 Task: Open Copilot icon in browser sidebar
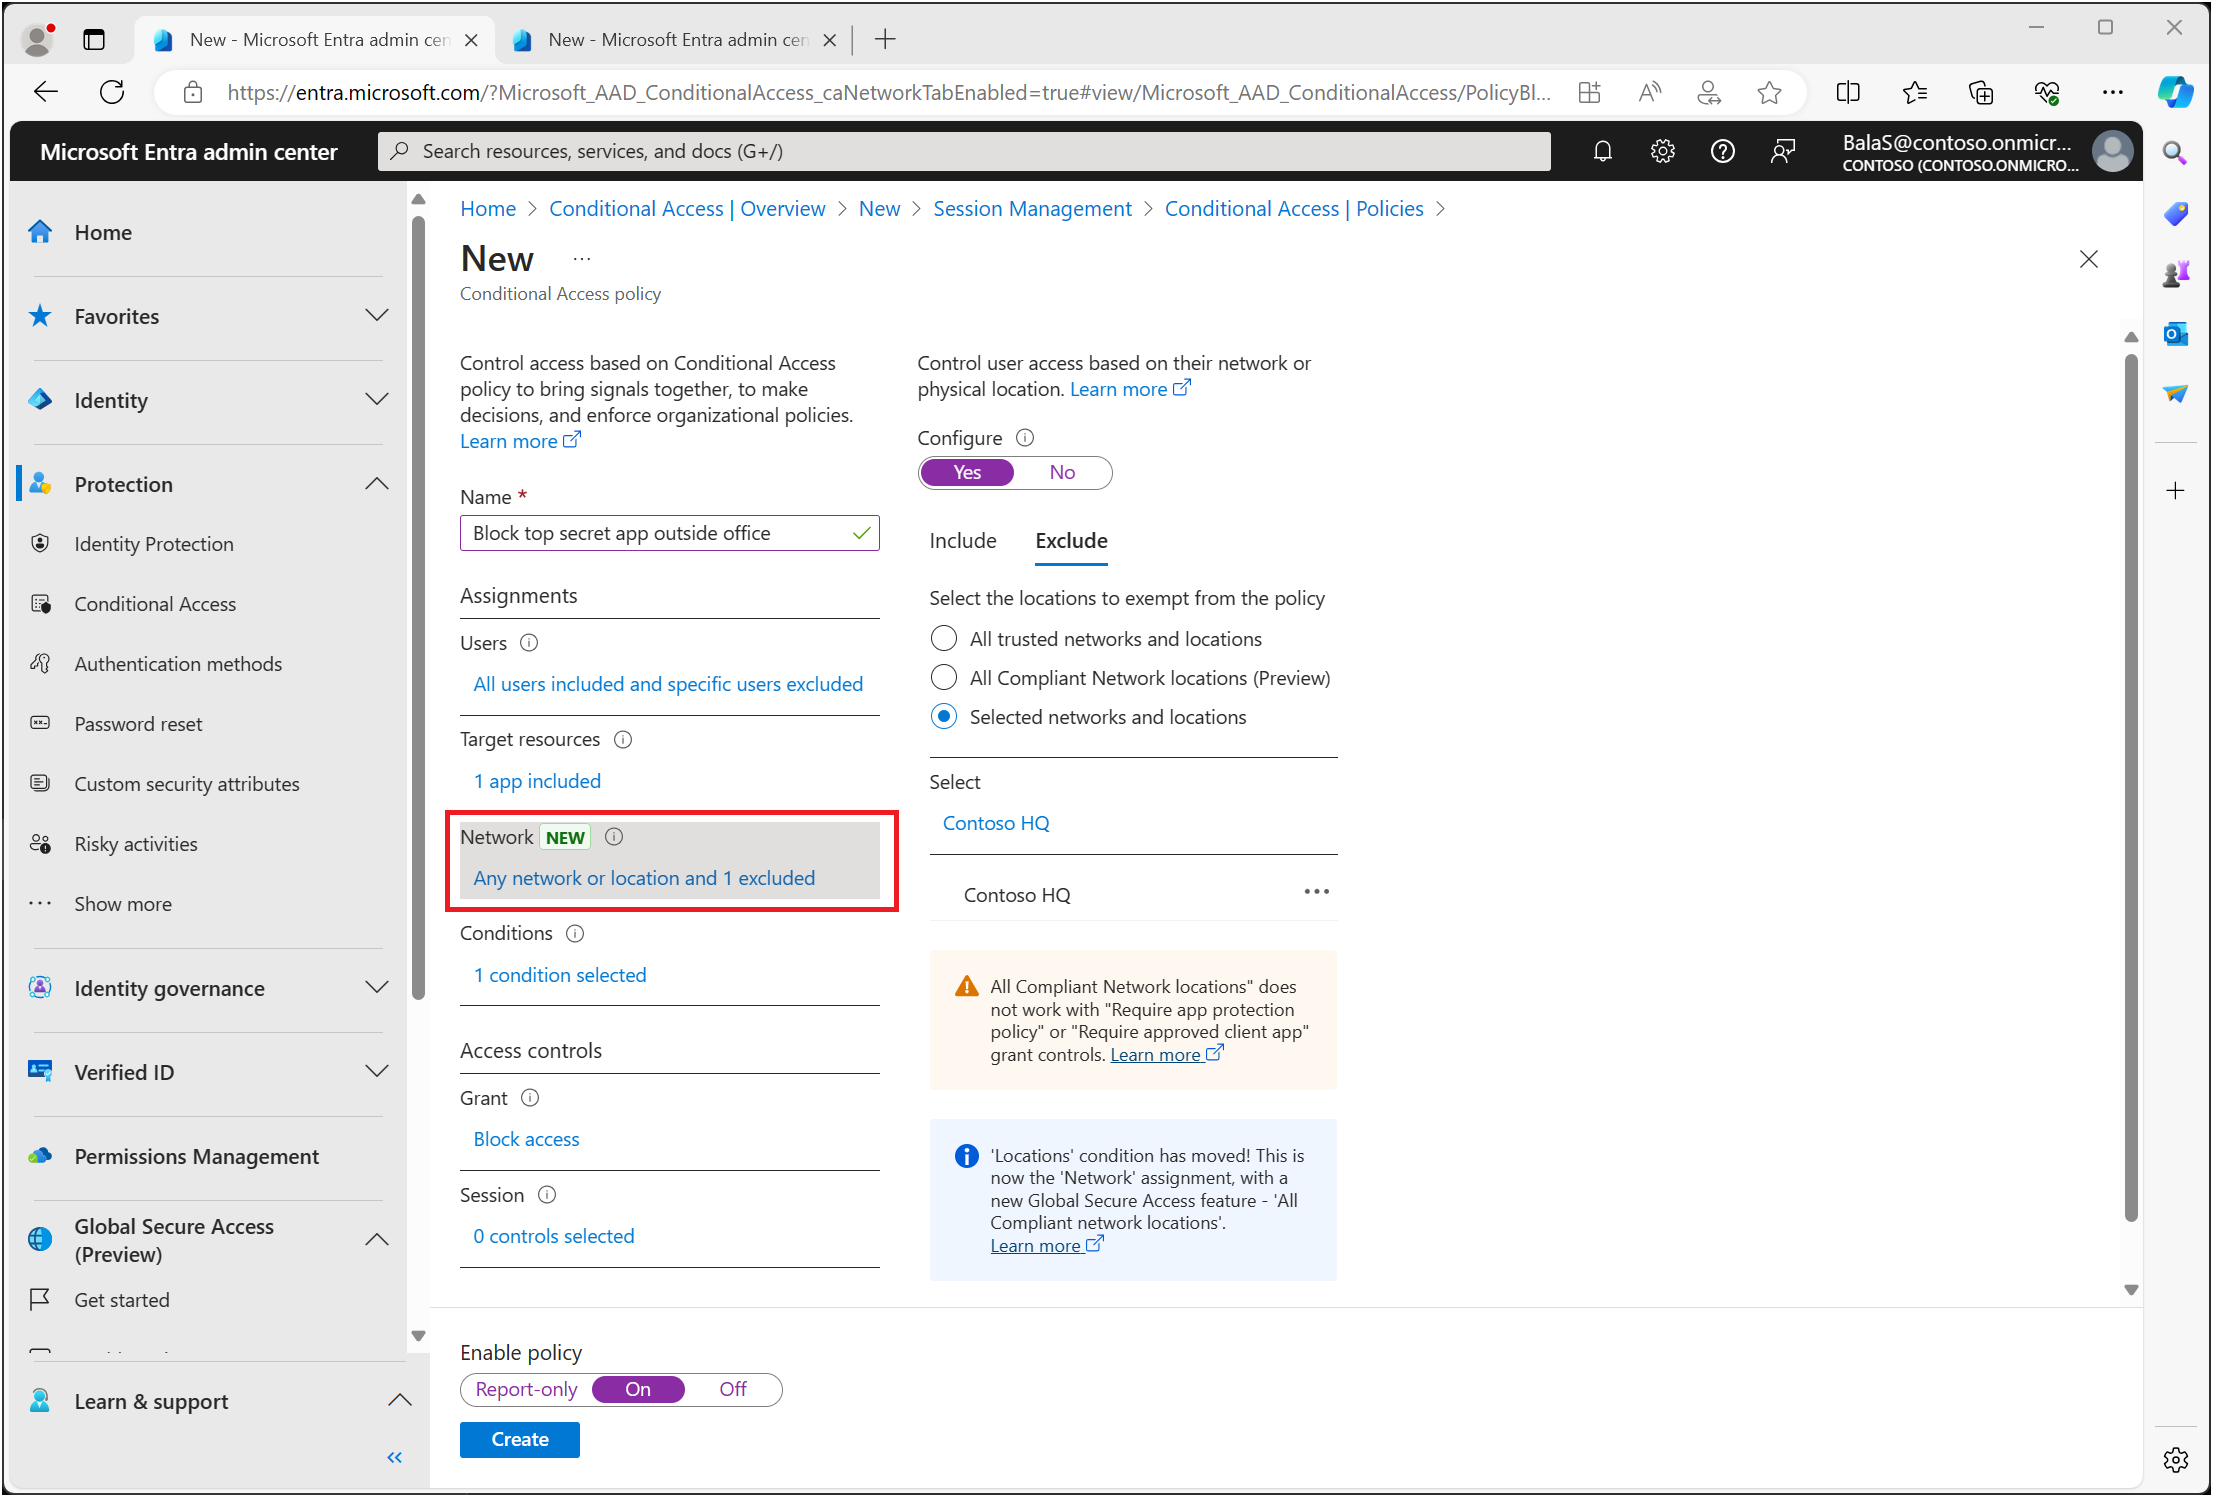[x=2175, y=93]
